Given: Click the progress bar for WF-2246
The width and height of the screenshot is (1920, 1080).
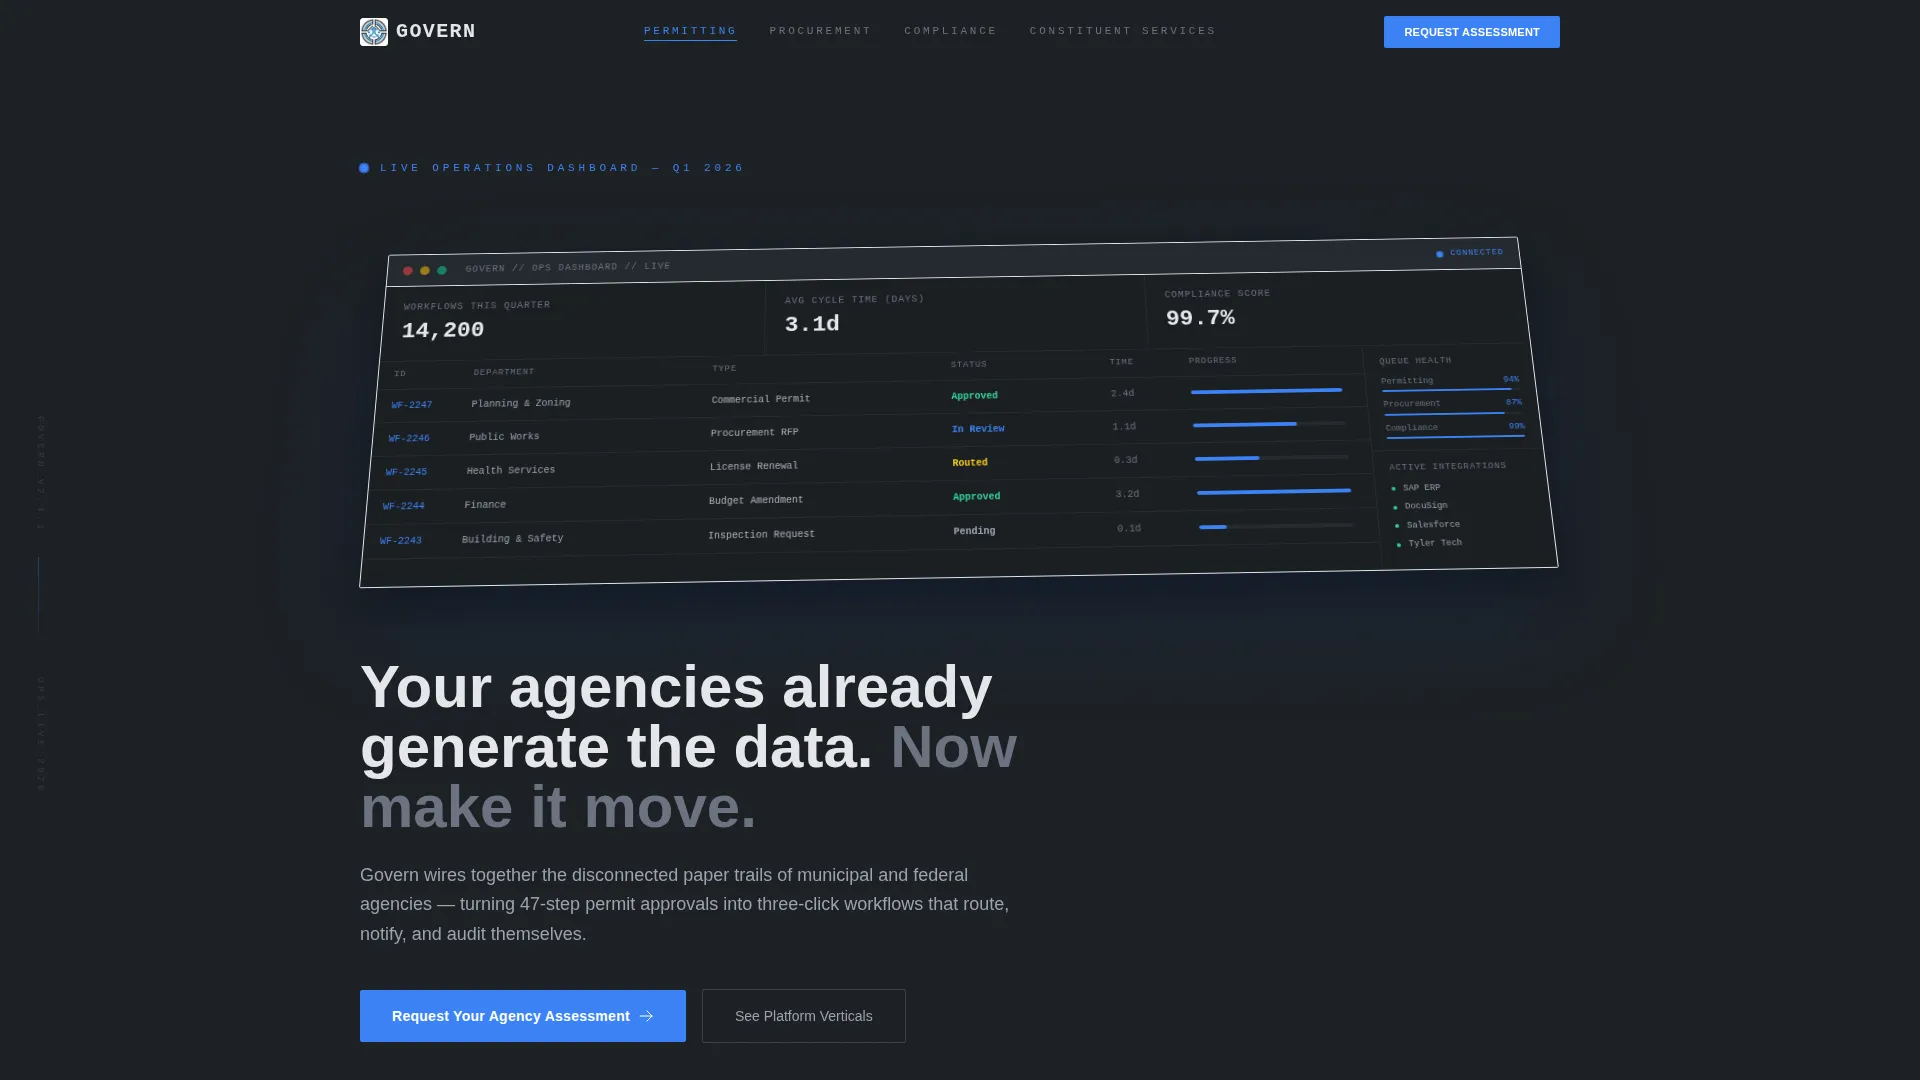Looking at the screenshot, I should point(1270,424).
